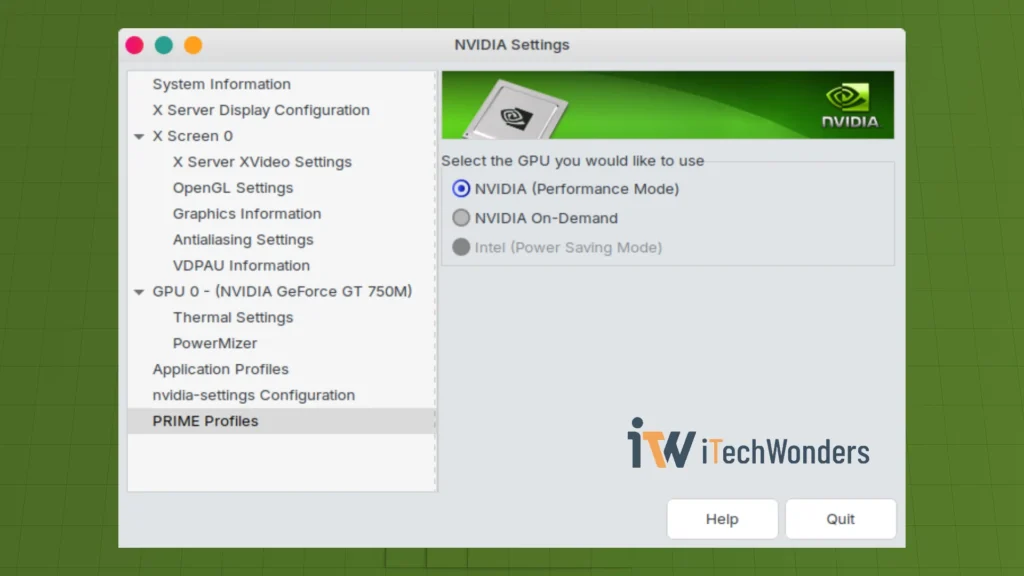Image resolution: width=1024 pixels, height=576 pixels.
Task: Open X Server Display Configuration
Action: (x=260, y=110)
